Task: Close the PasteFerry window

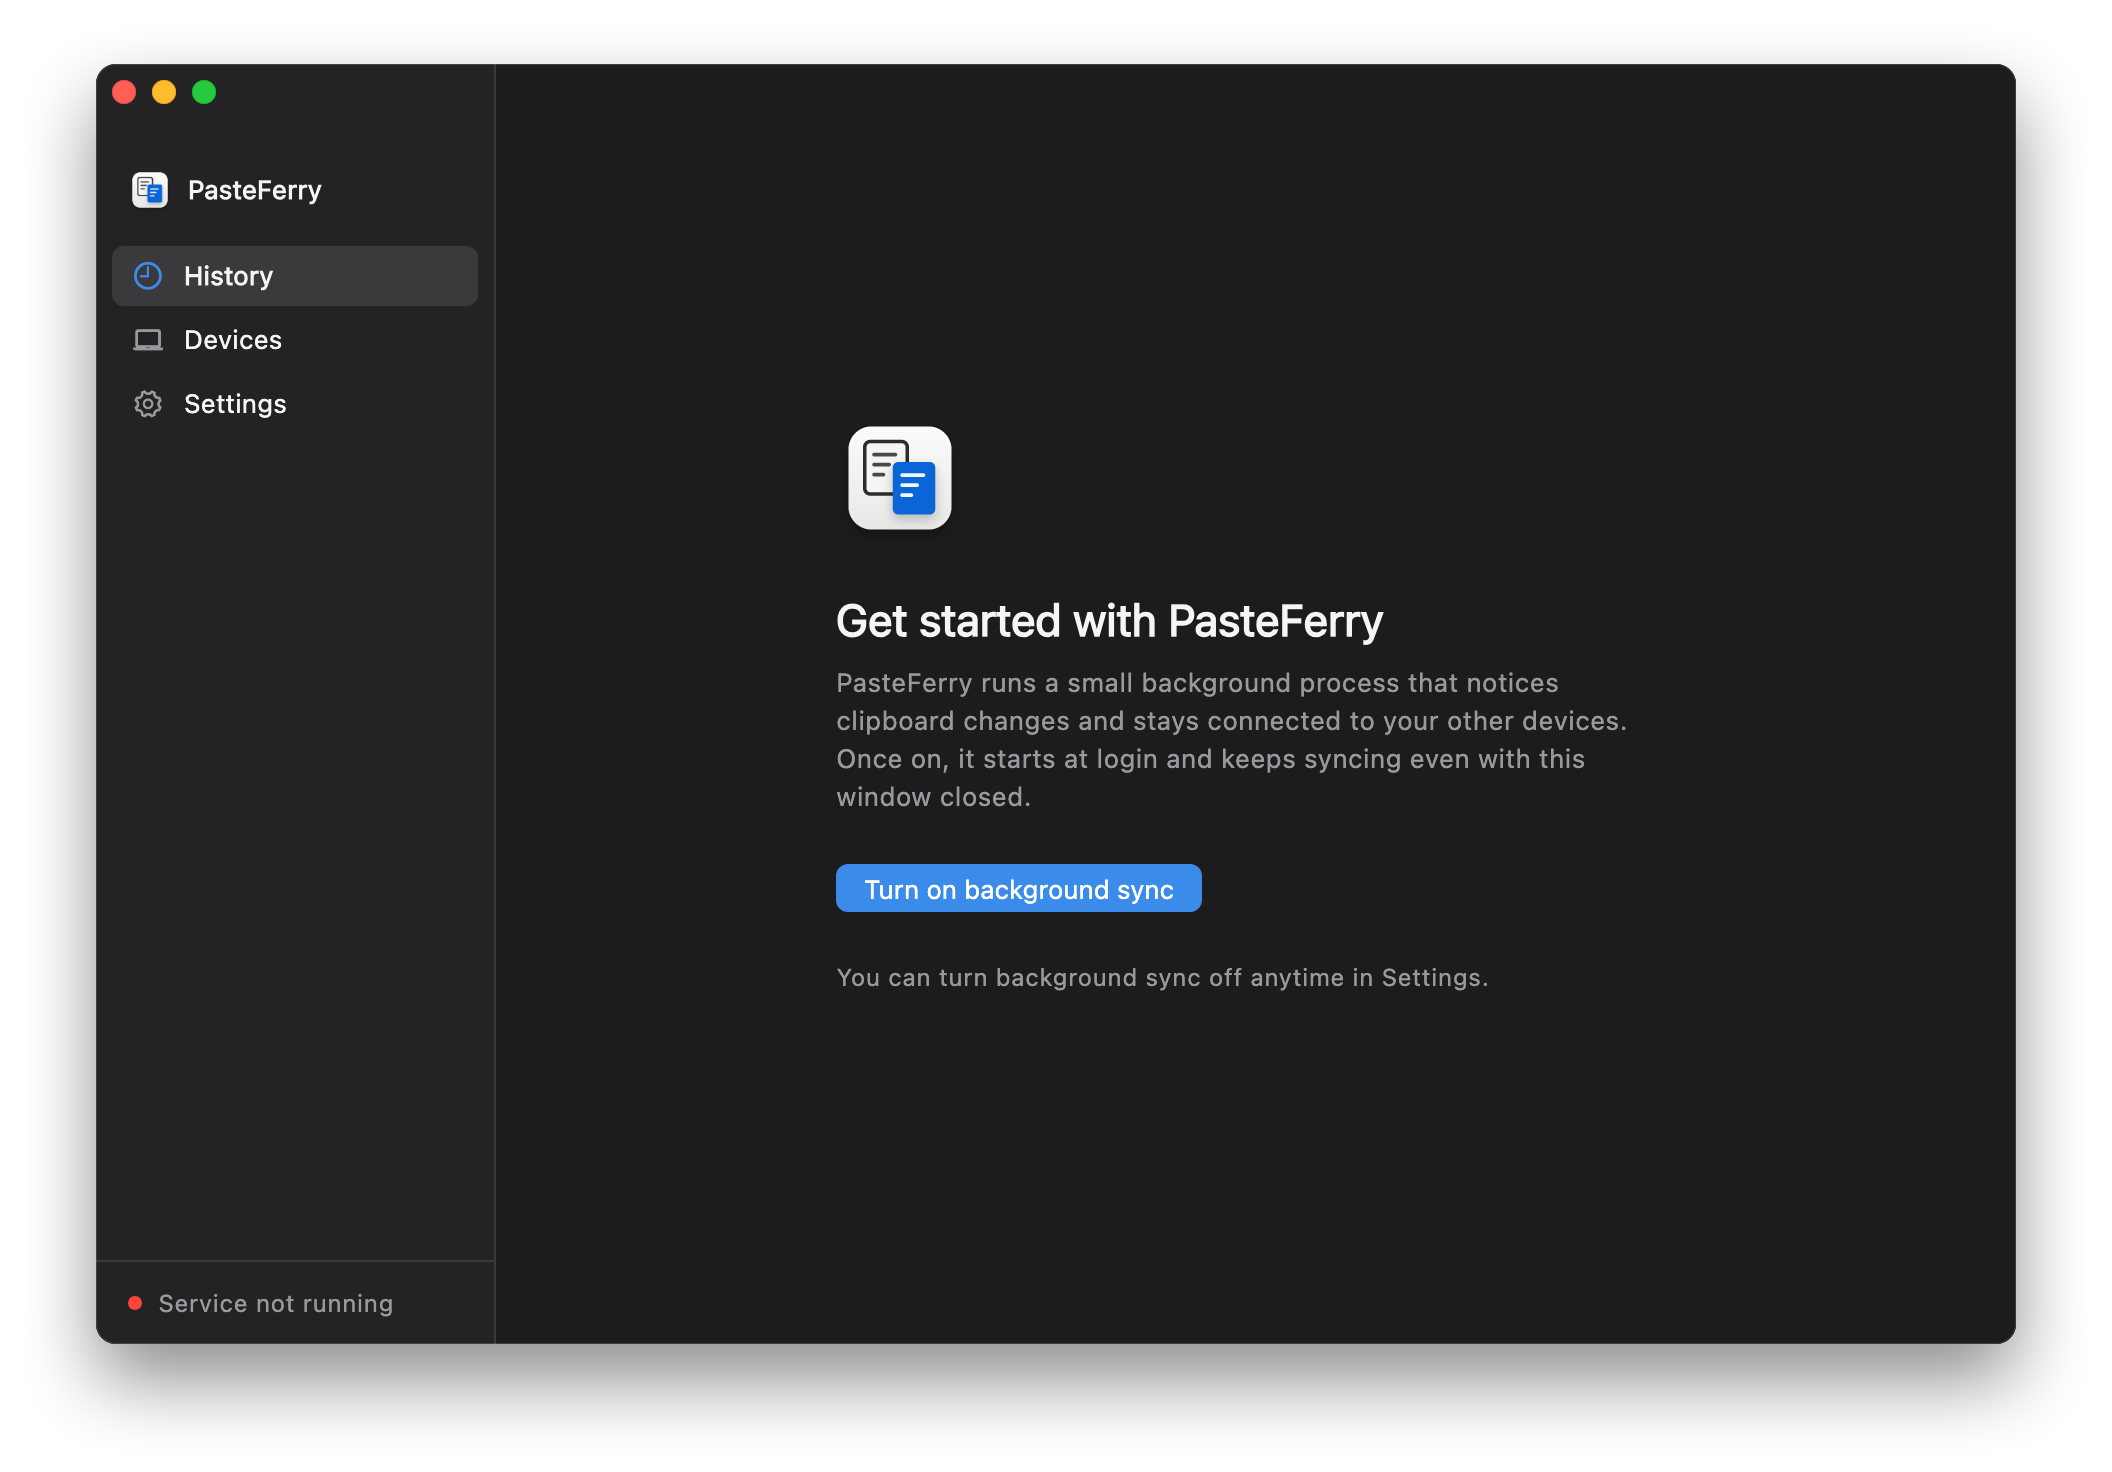Action: click(x=124, y=92)
